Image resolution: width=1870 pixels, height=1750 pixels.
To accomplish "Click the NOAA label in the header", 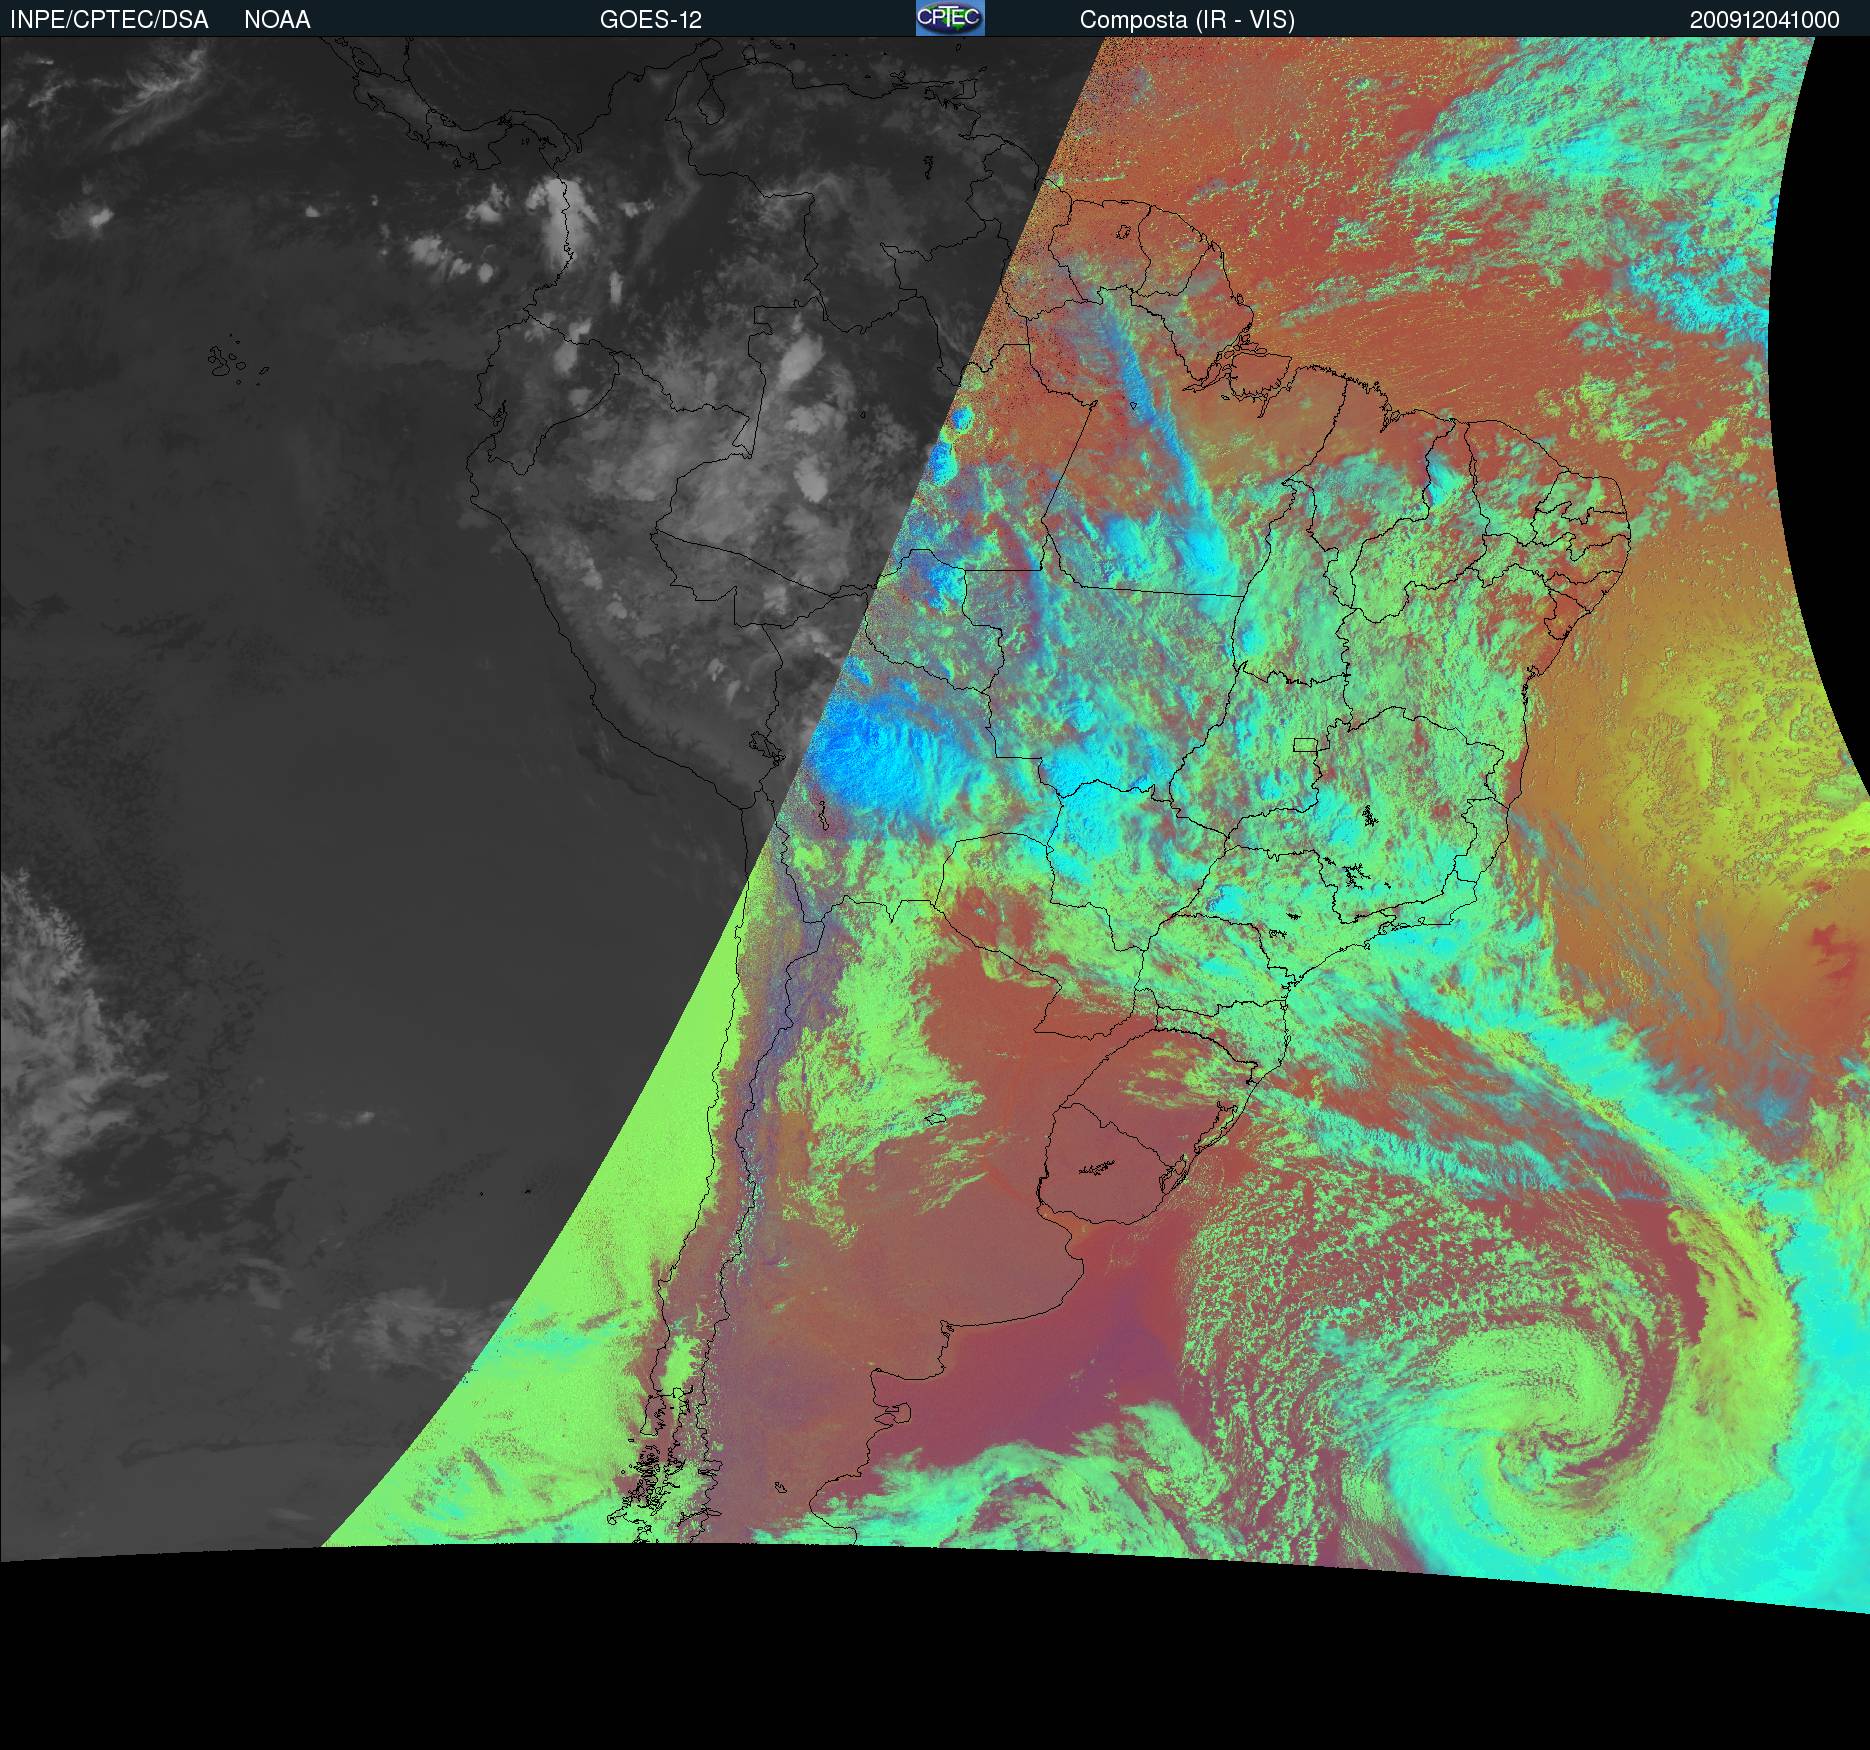I will [x=277, y=20].
